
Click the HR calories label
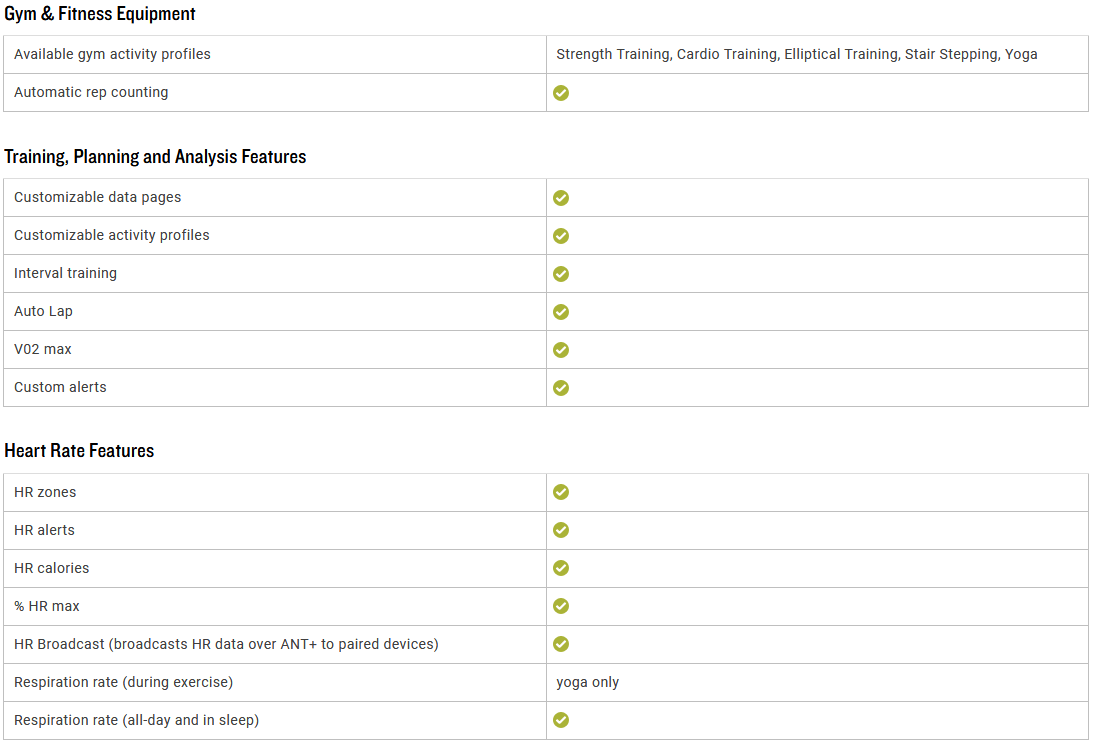coord(52,568)
